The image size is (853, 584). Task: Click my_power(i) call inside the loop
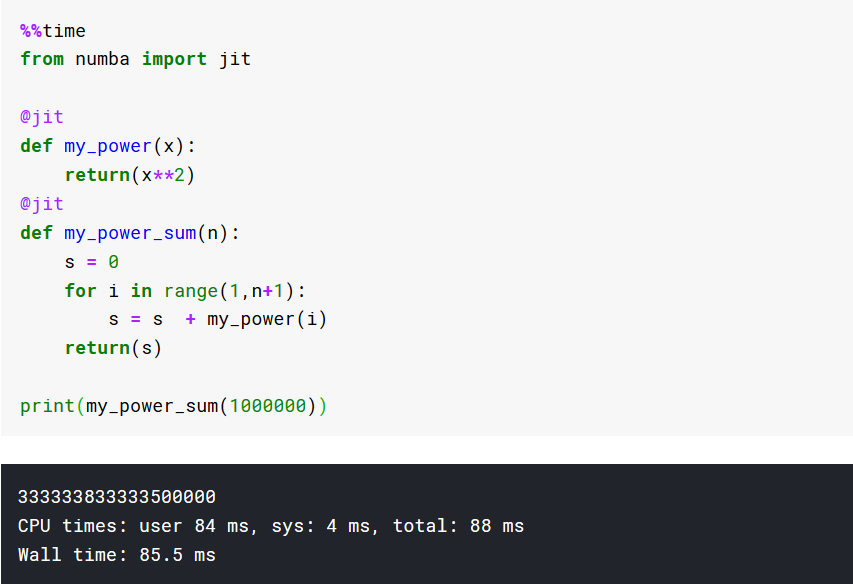coord(267,320)
